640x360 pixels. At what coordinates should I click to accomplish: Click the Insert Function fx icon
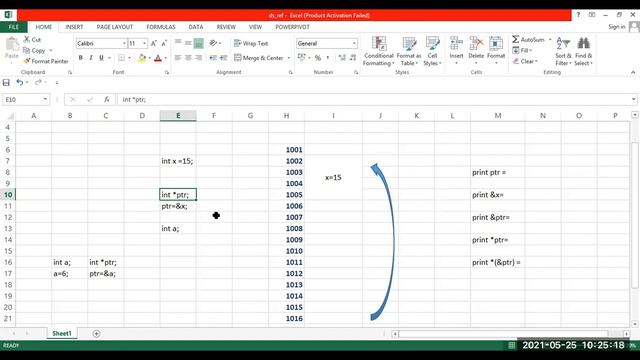[107, 99]
